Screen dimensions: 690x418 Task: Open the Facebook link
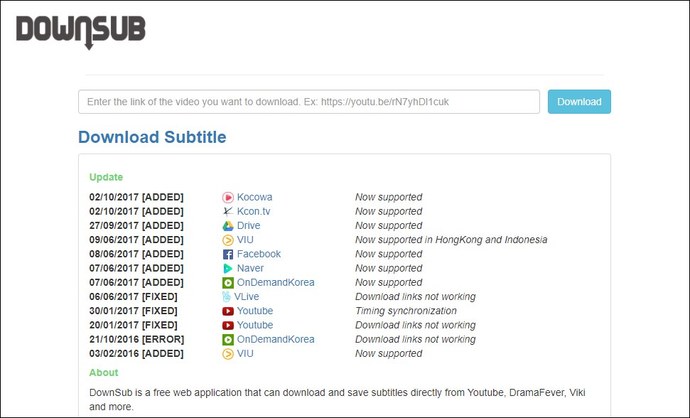[259, 254]
